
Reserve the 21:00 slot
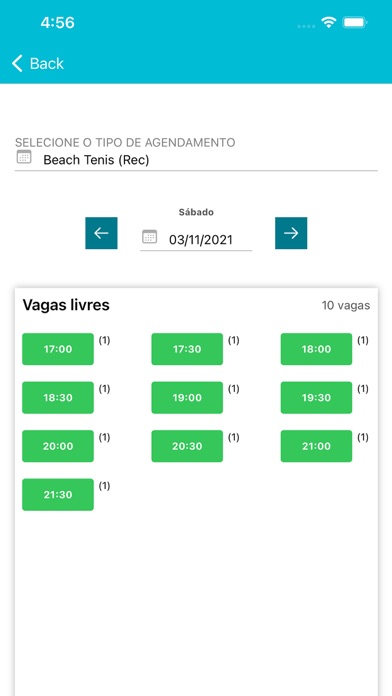pyautogui.click(x=316, y=446)
